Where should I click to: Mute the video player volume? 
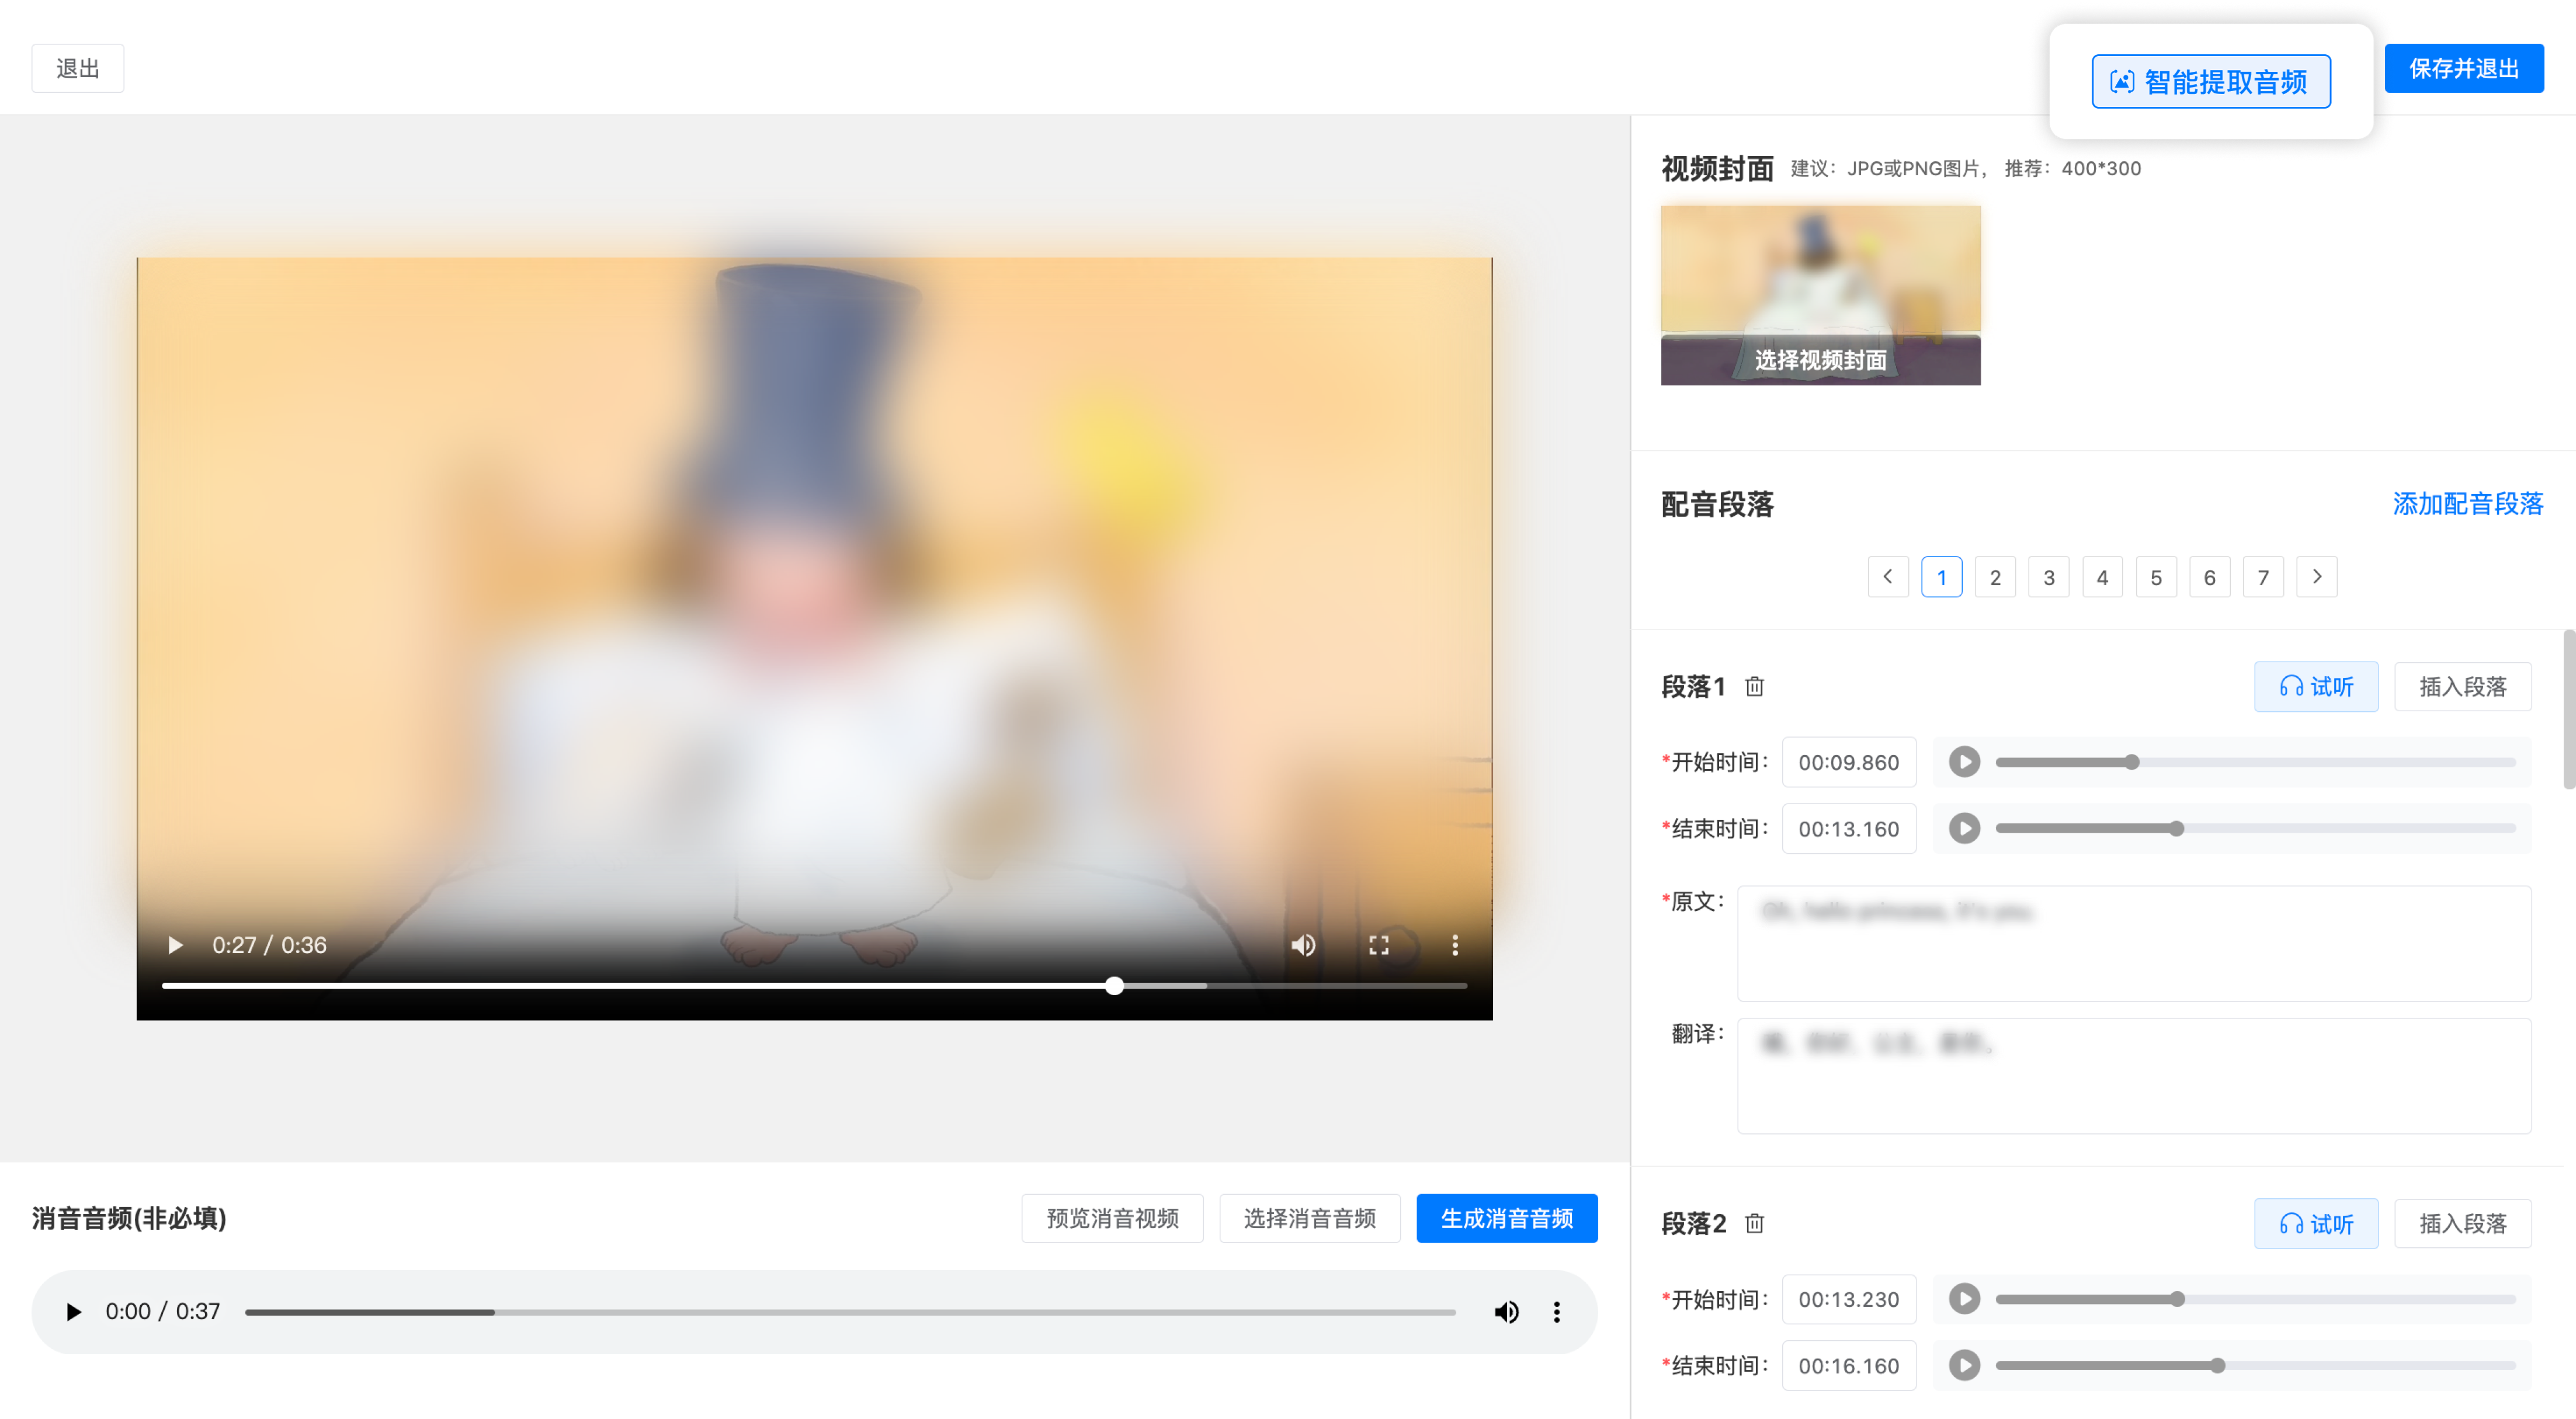tap(1303, 945)
